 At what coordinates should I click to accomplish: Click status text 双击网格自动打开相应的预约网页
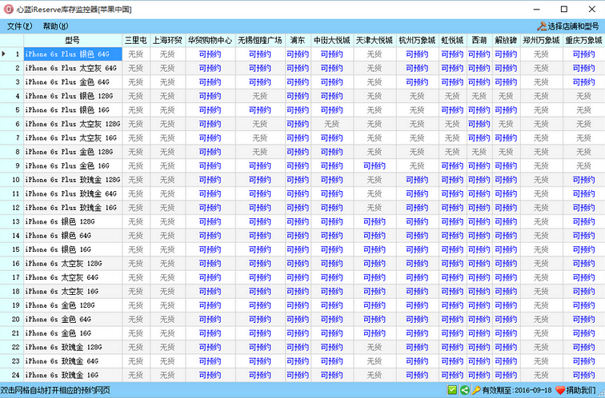tap(55, 390)
